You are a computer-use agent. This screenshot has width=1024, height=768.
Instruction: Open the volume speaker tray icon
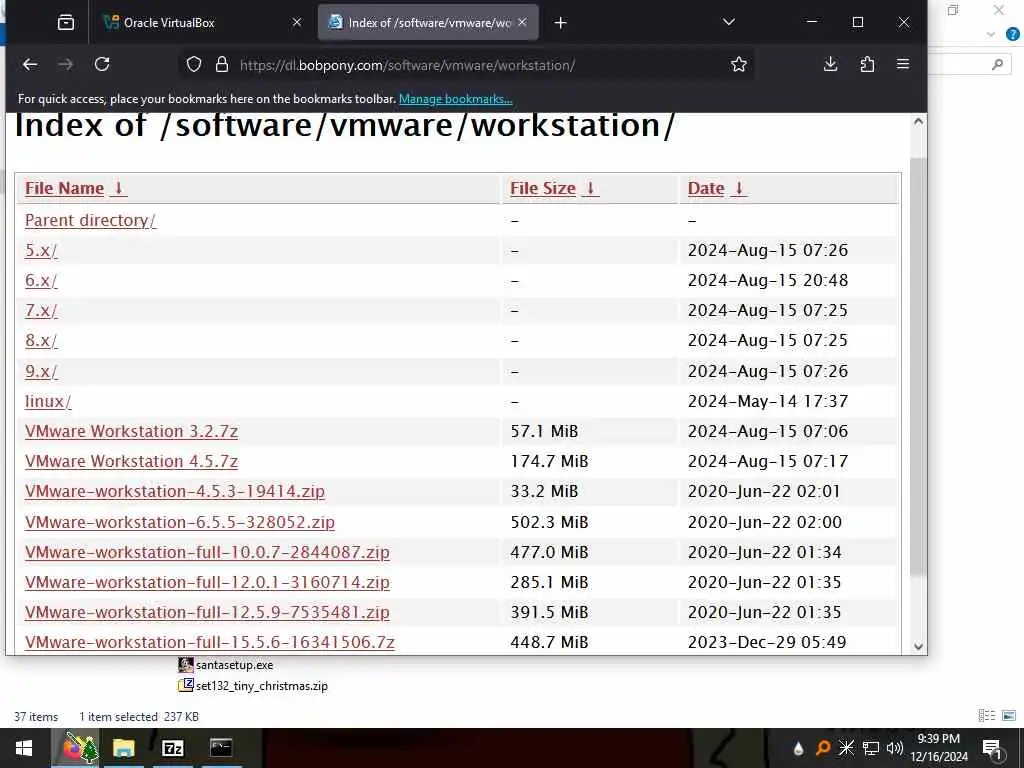(894, 748)
